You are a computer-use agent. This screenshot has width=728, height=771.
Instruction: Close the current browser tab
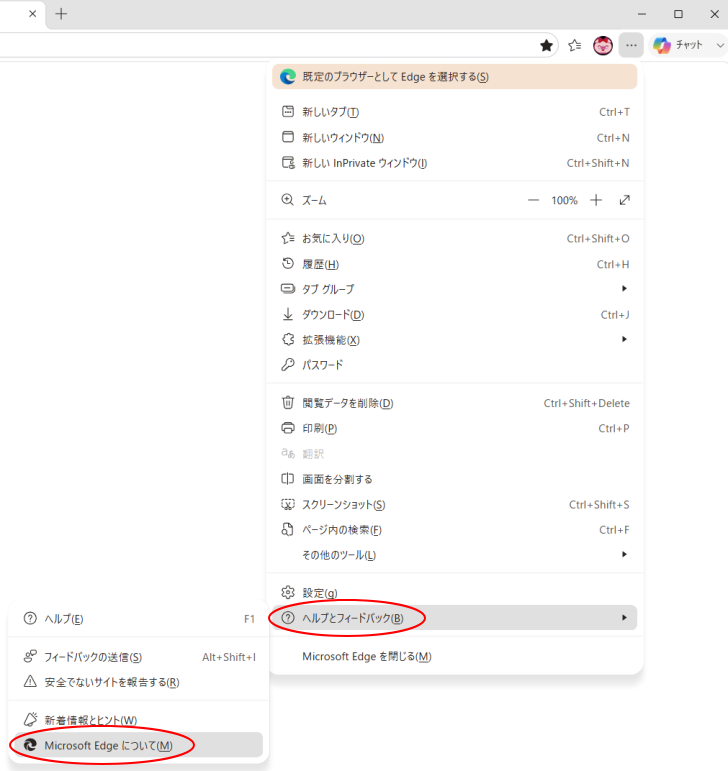32,14
